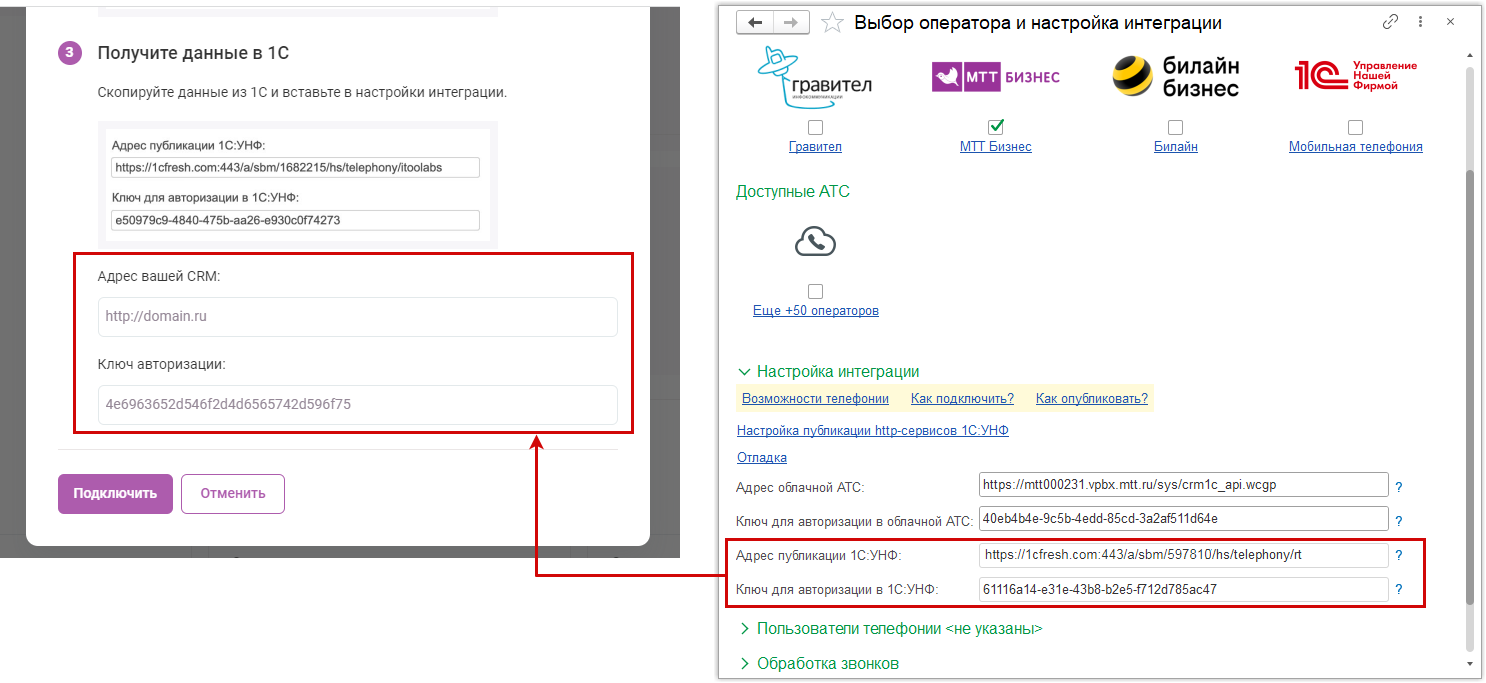Close the operator selection window
Screen dimensions: 1486x683
1450,22
